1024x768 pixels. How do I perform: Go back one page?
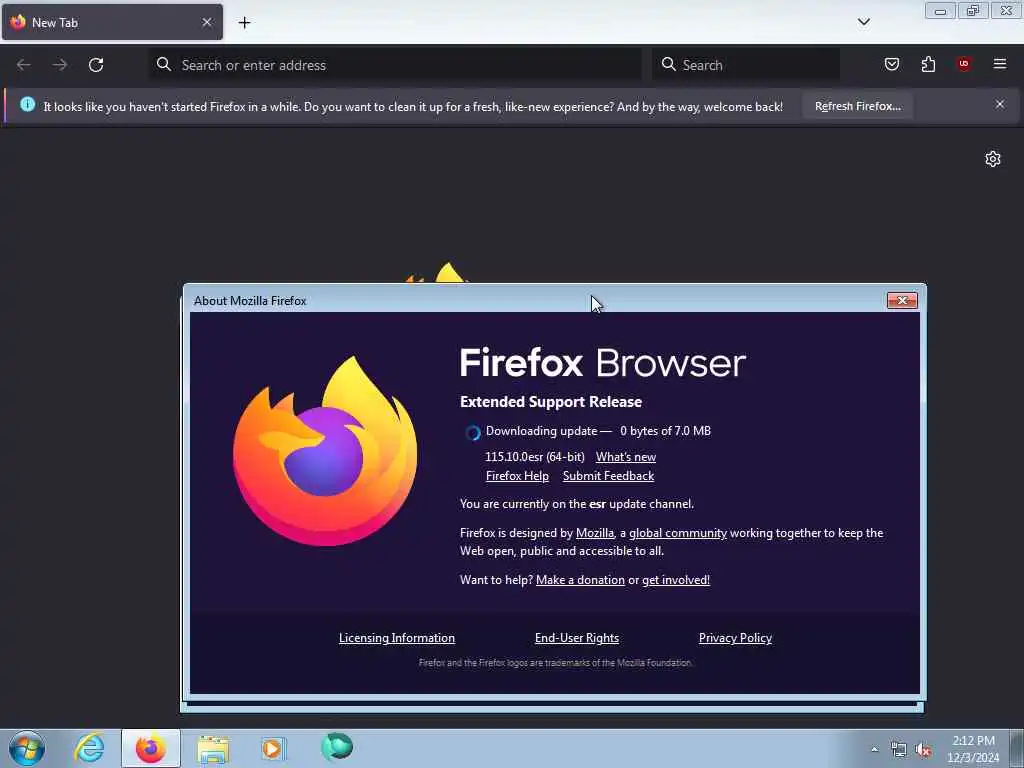[x=24, y=65]
